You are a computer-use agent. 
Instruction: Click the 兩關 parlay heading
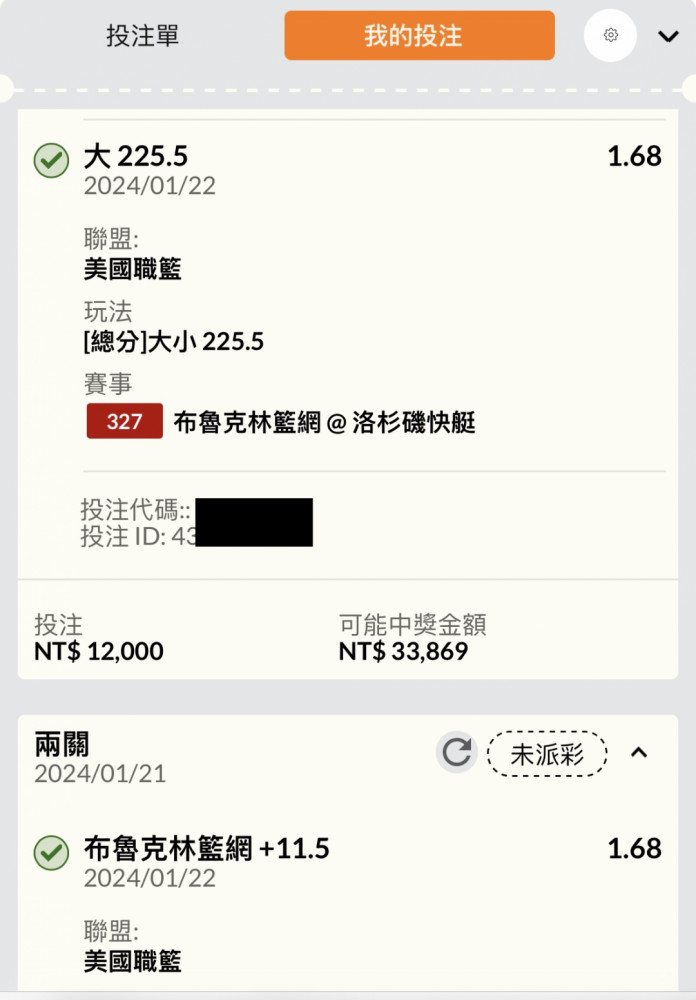(x=62, y=744)
